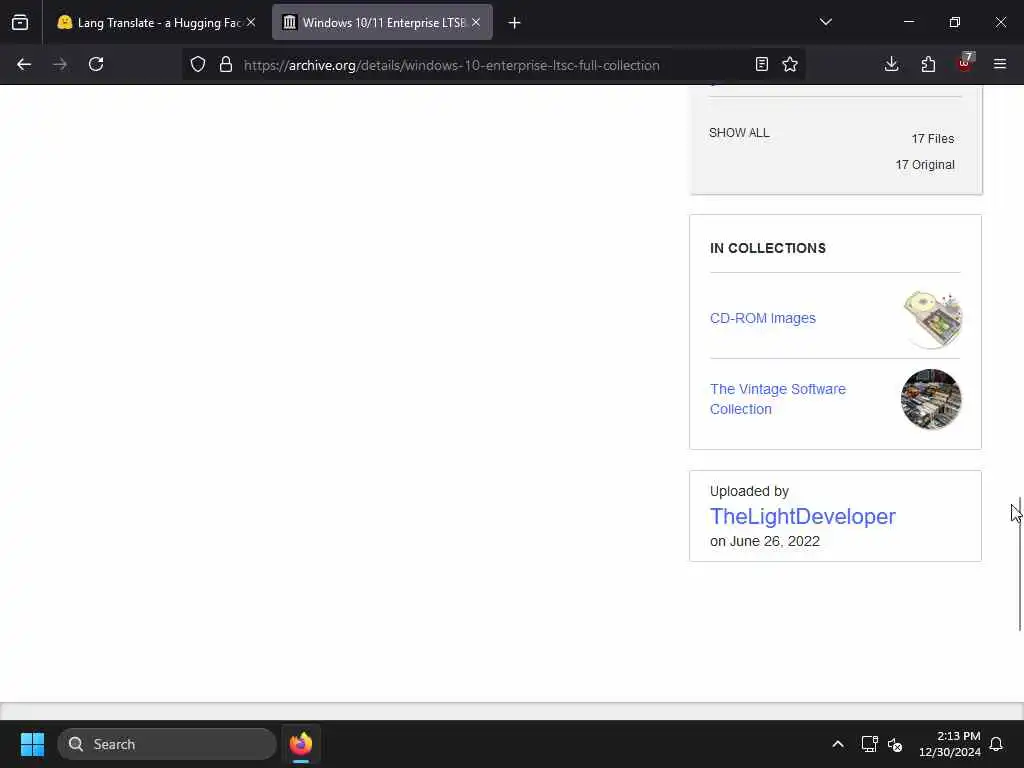Open CD-ROM Images collection link
Image resolution: width=1024 pixels, height=768 pixels.
tap(763, 318)
